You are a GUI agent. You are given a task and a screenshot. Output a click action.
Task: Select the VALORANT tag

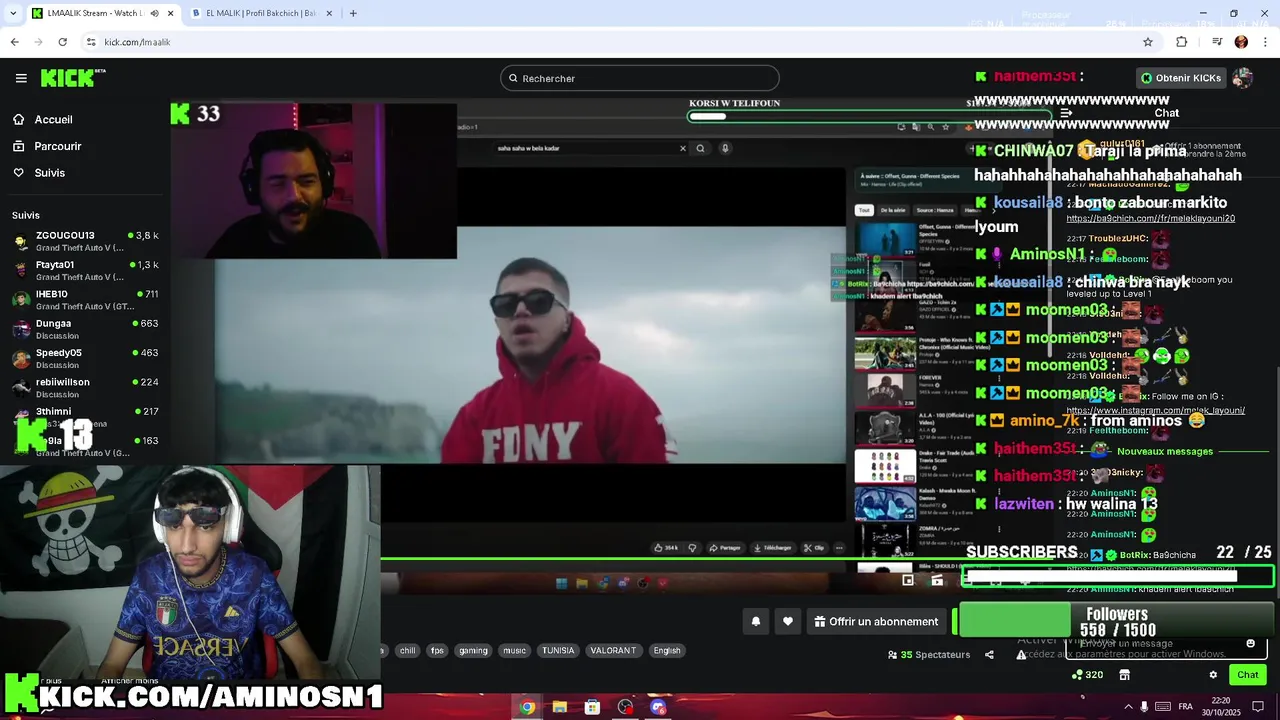tap(613, 650)
